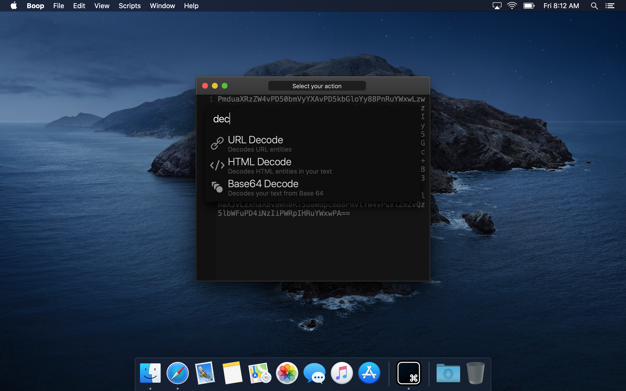The width and height of the screenshot is (626, 391).
Task: Launch Messages from the Dock
Action: (x=314, y=374)
